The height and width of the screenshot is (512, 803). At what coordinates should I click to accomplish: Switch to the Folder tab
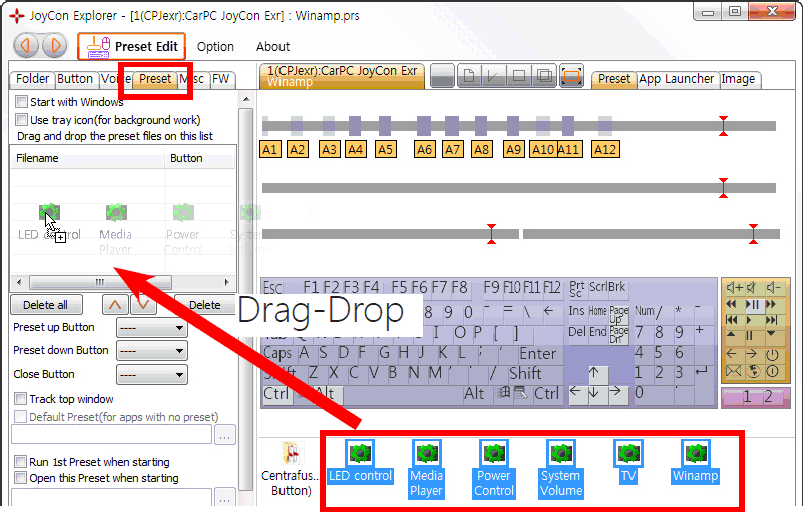[x=32, y=79]
